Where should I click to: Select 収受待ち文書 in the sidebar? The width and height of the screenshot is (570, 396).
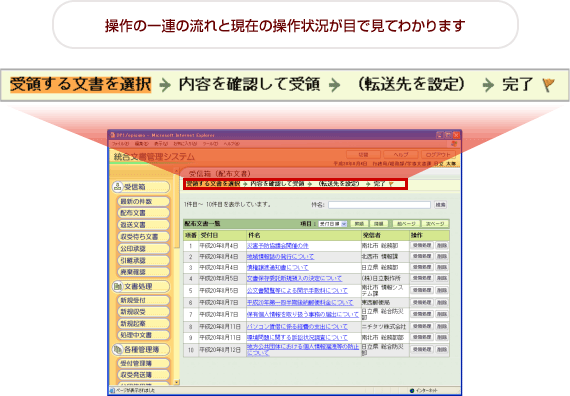(x=143, y=237)
